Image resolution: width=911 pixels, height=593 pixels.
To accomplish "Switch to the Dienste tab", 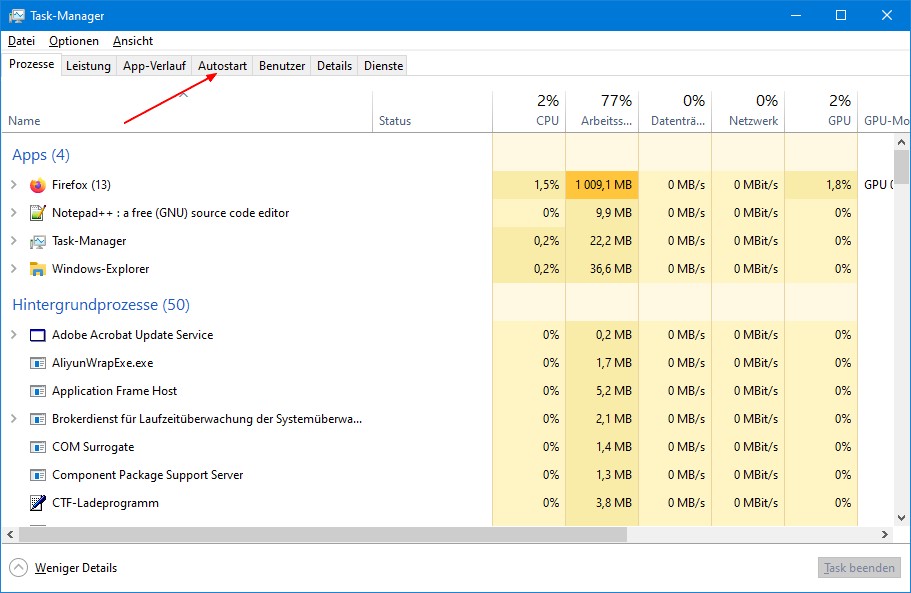I will click(383, 66).
